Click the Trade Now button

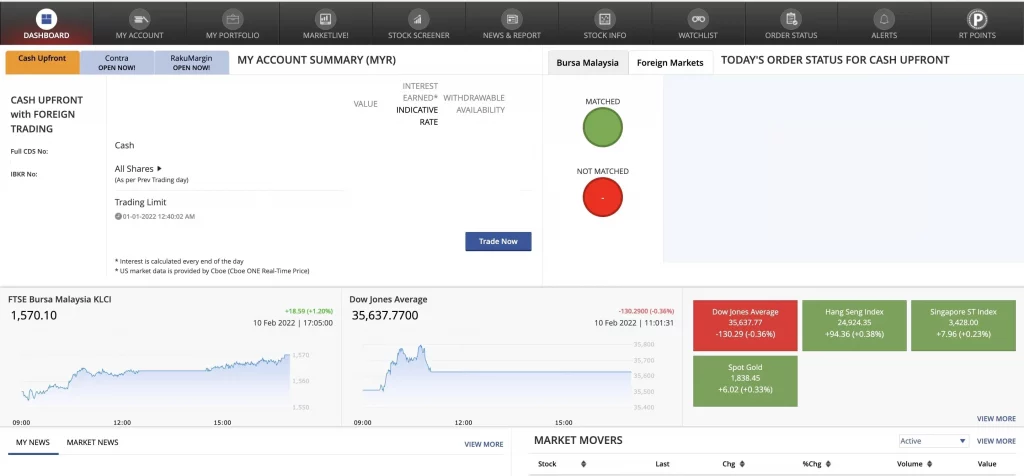(498, 241)
